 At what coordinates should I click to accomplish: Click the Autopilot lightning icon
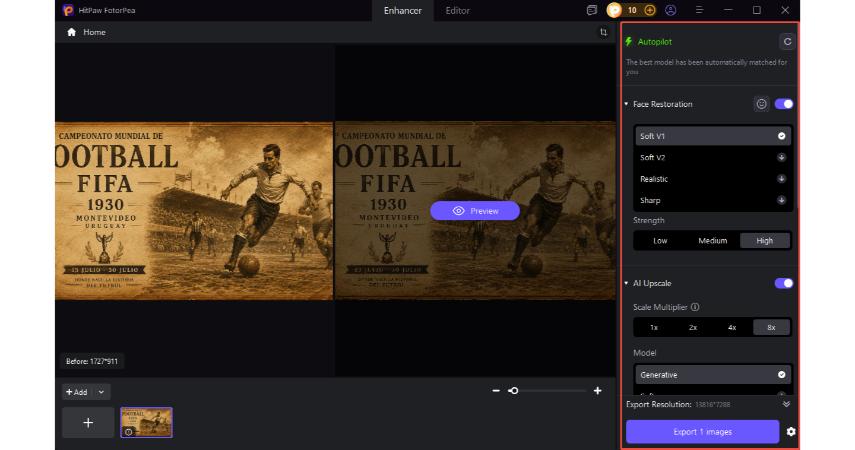coord(629,41)
